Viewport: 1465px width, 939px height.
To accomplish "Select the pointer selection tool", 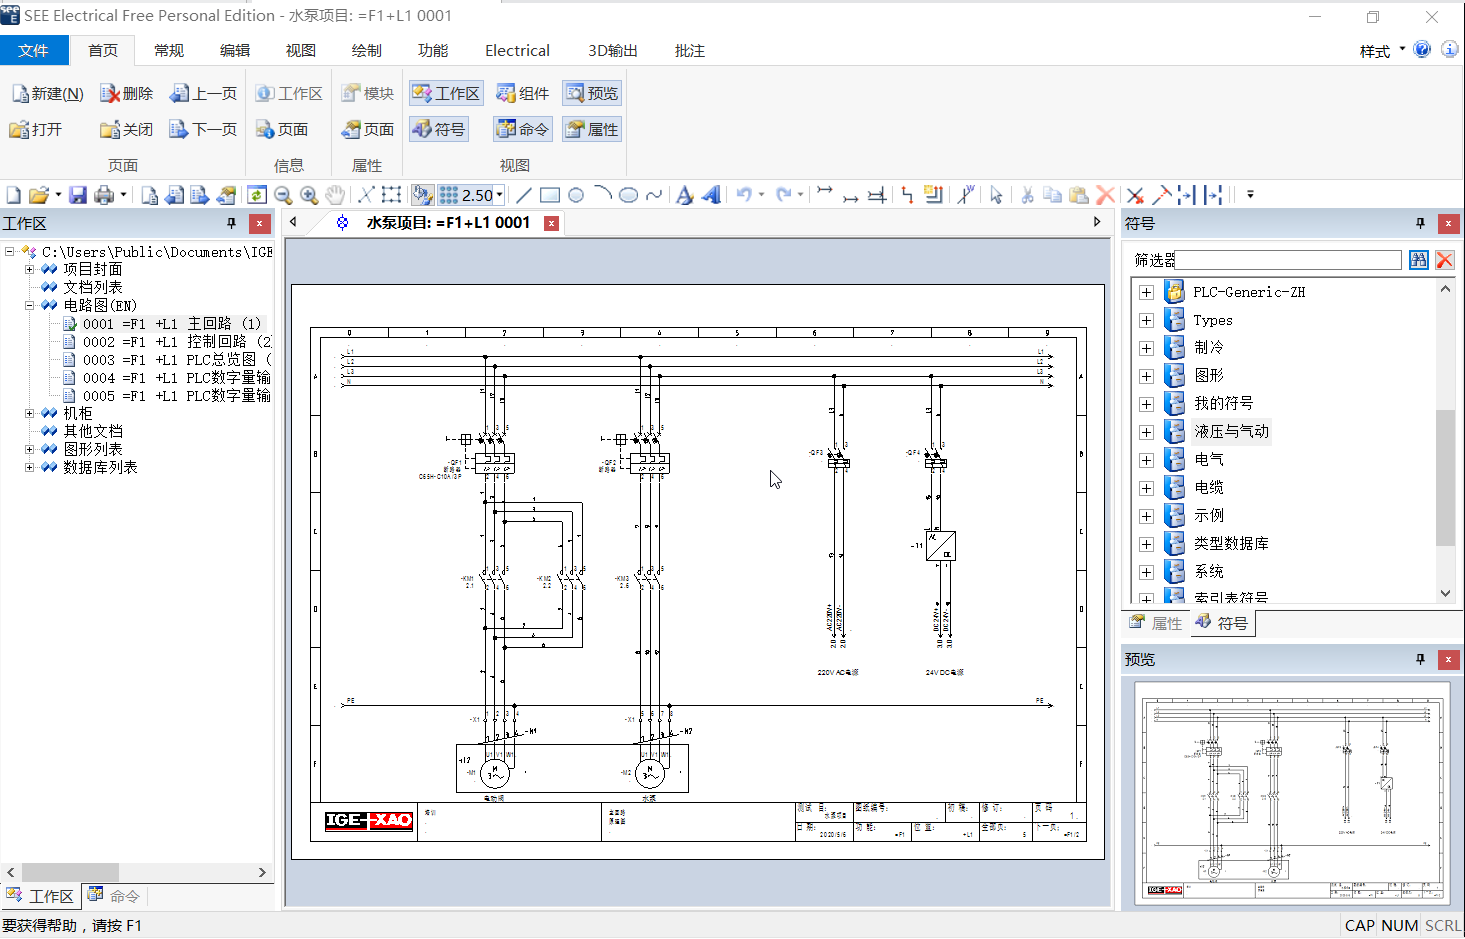I will [x=996, y=195].
